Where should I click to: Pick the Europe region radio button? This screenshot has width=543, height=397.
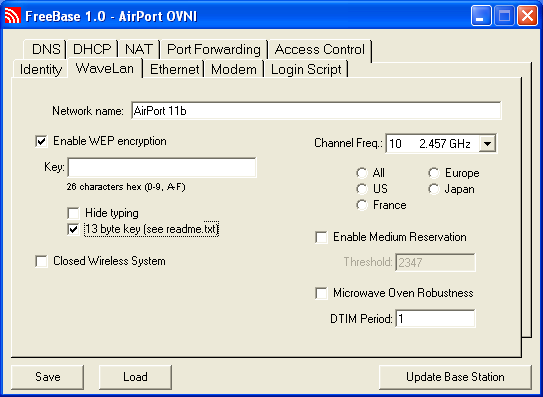(434, 173)
